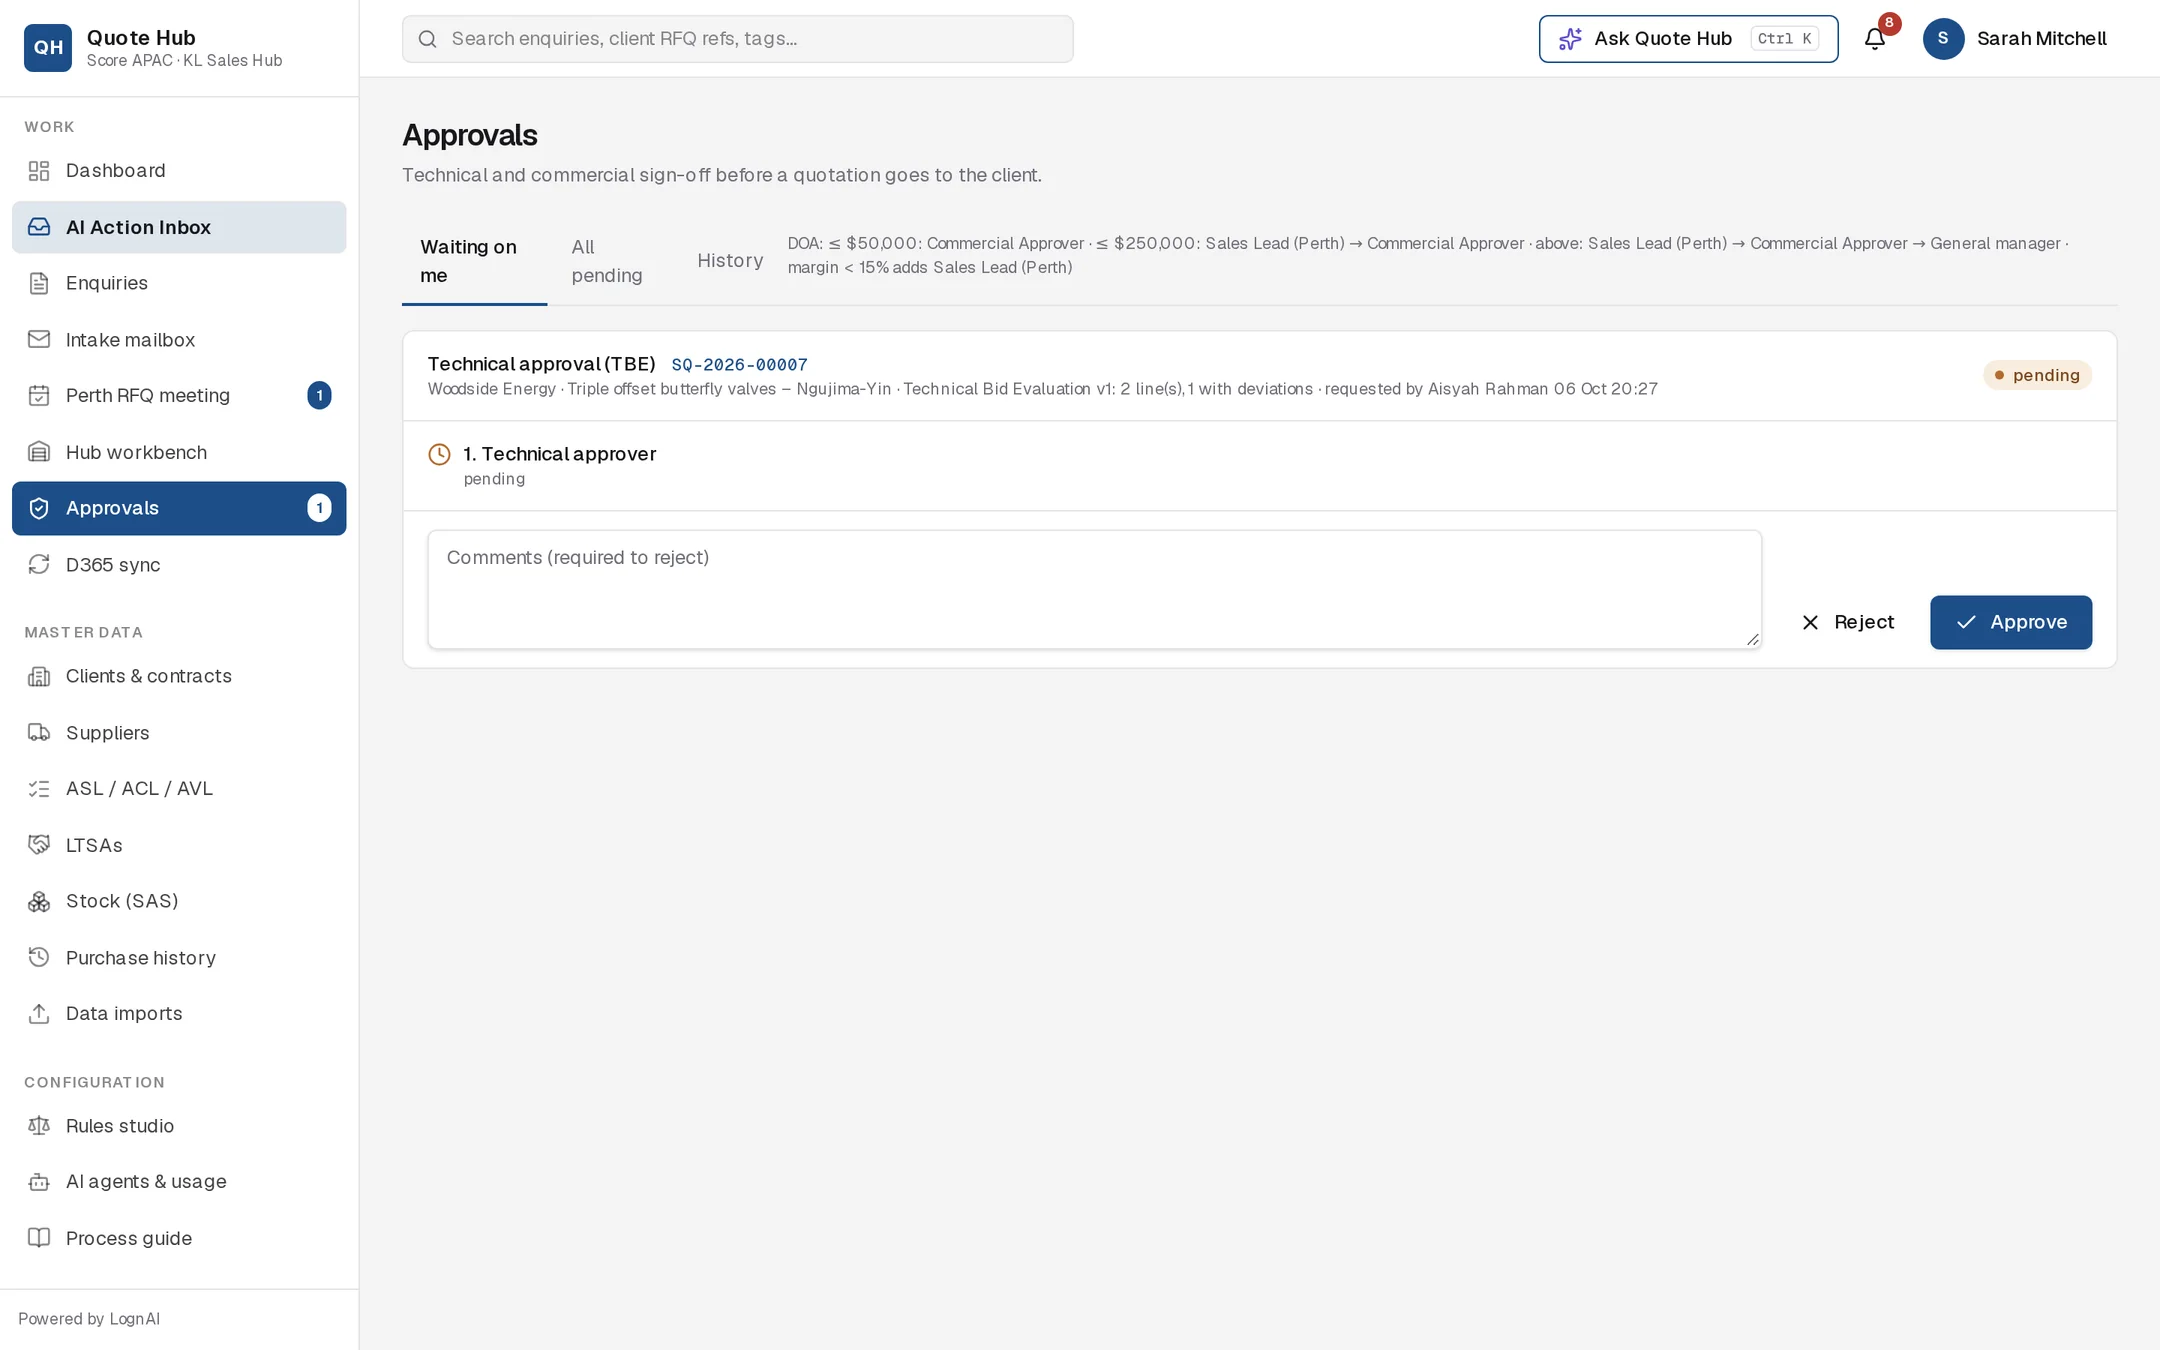Click into the Comments text area
2160x1350 pixels.
[1094, 589]
